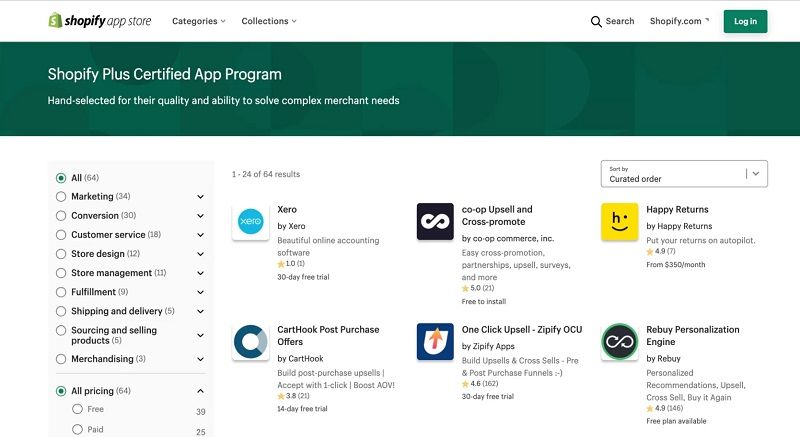This screenshot has height=437, width=800.
Task: Click the Shopify app store logo
Action: [x=100, y=21]
